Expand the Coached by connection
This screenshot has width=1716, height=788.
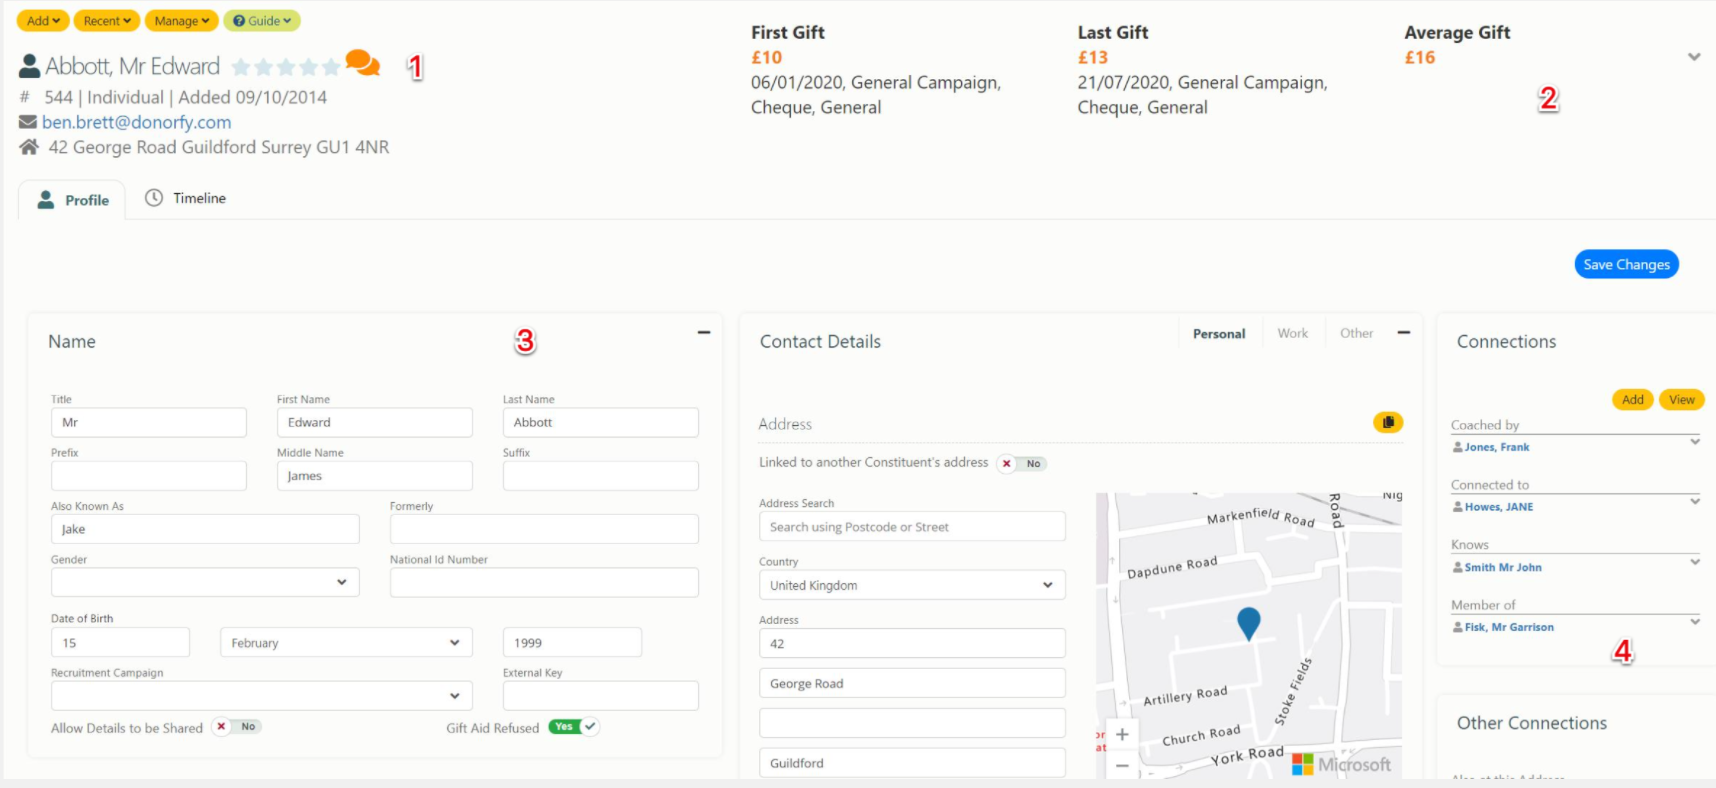point(1695,441)
